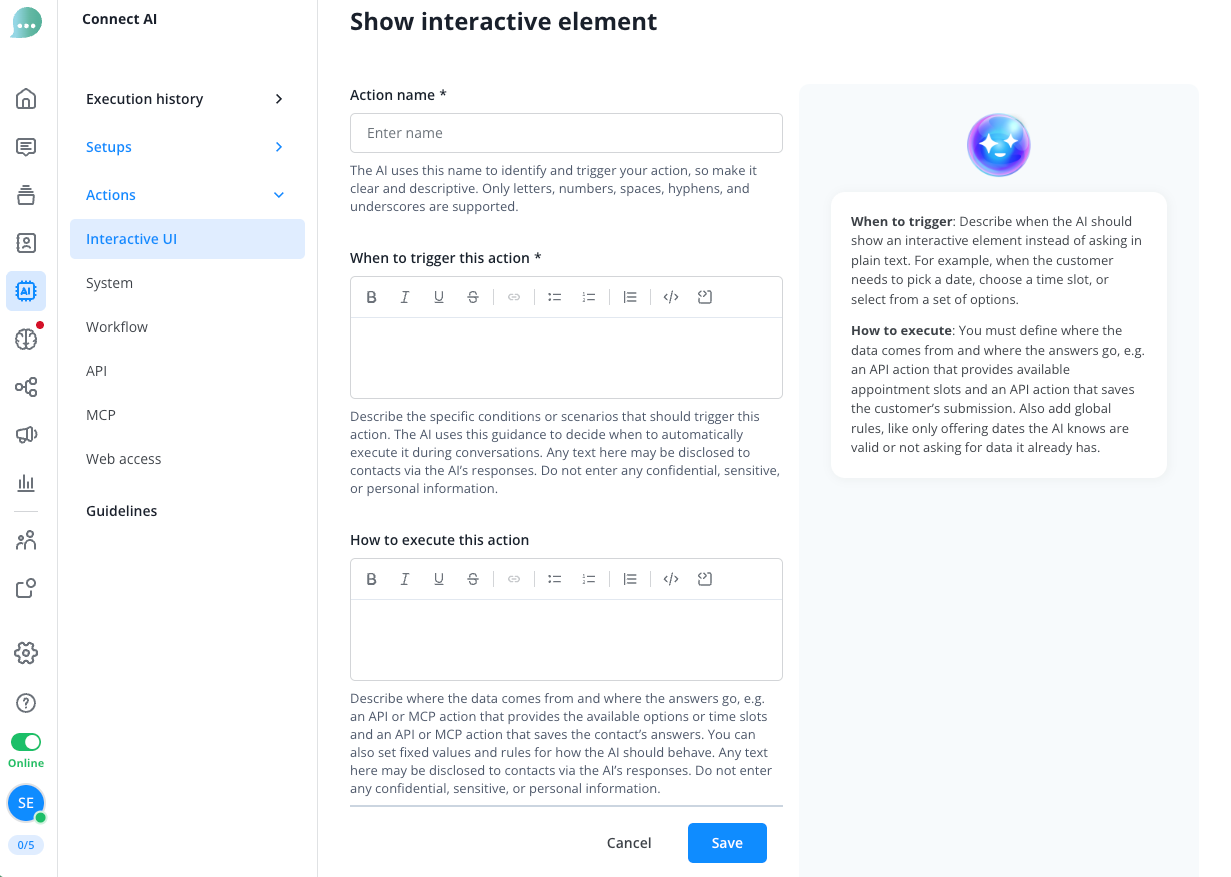Insert code block in the trigger editor
This screenshot has height=877, width=1231.
click(671, 297)
